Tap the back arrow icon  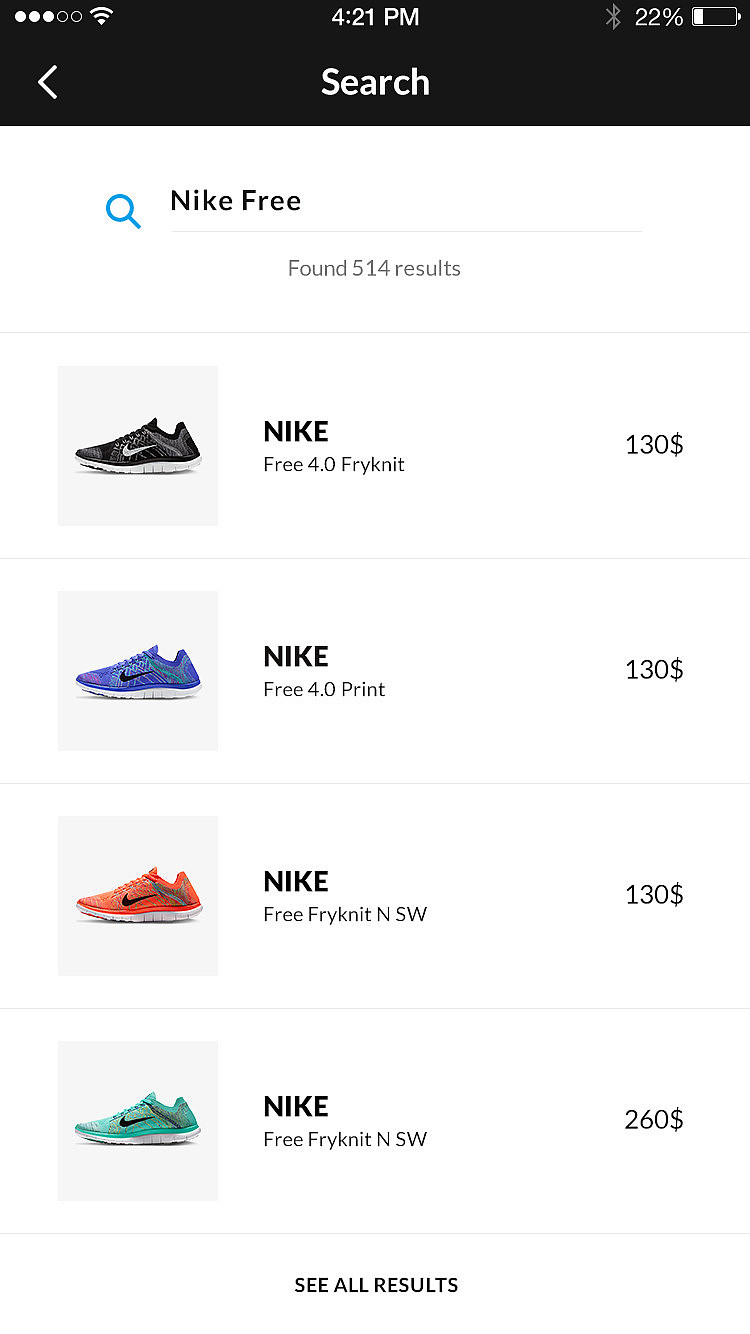48,82
